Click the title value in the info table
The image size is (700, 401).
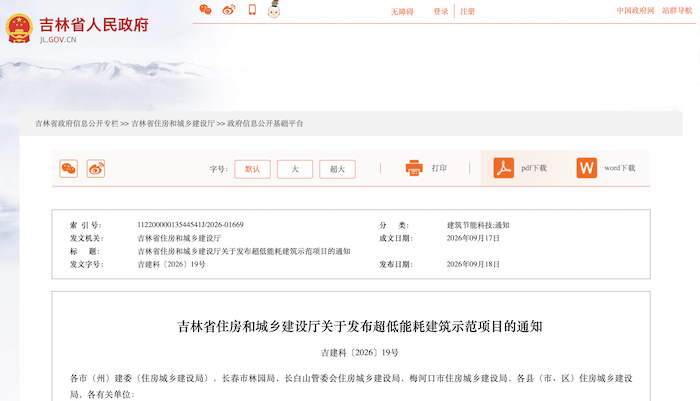244,251
